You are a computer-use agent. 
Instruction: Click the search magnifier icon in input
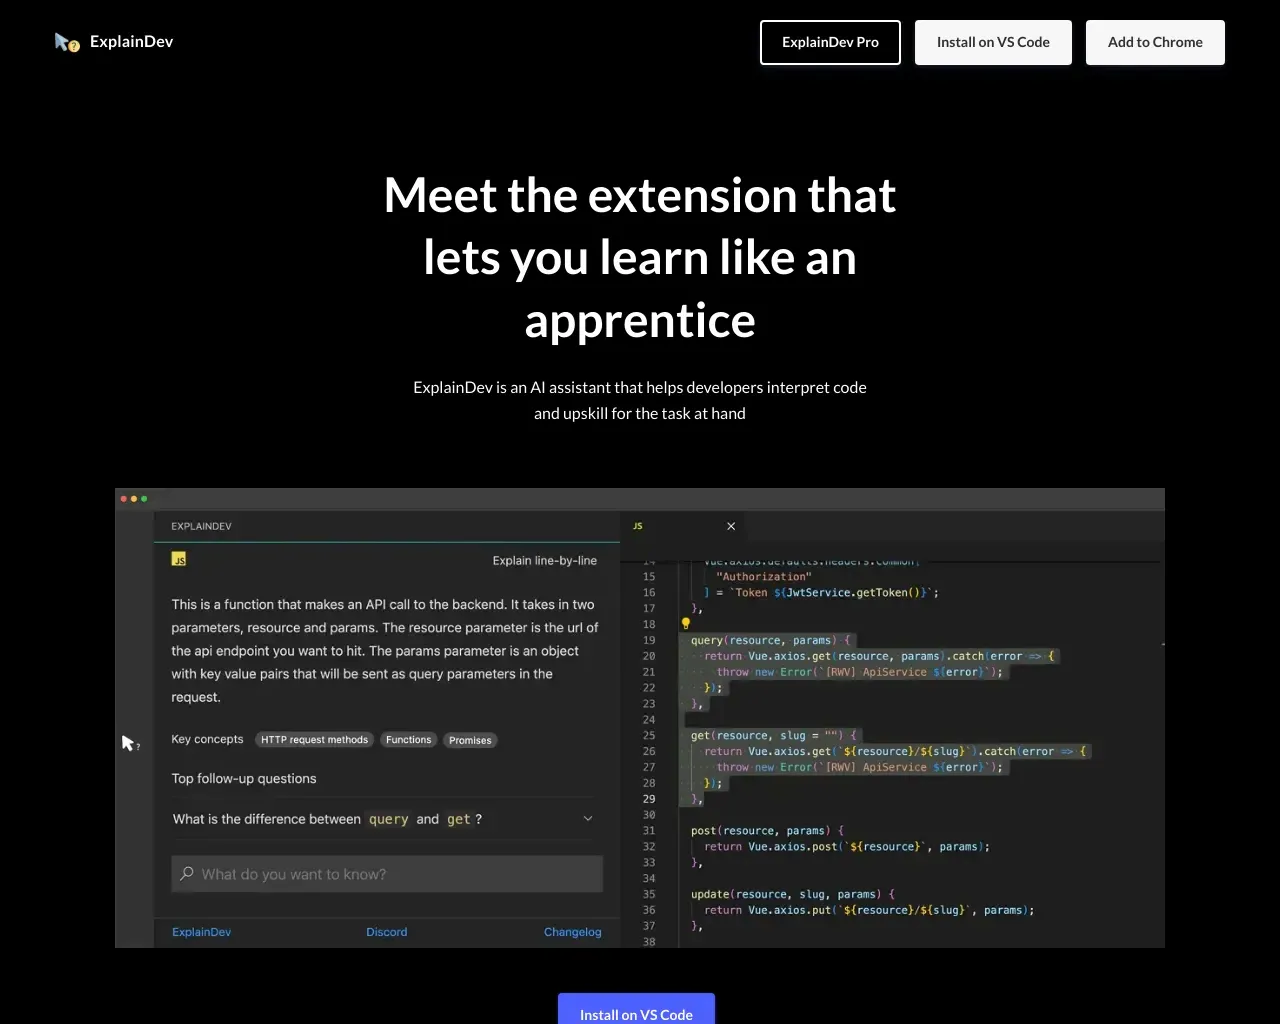tap(187, 874)
